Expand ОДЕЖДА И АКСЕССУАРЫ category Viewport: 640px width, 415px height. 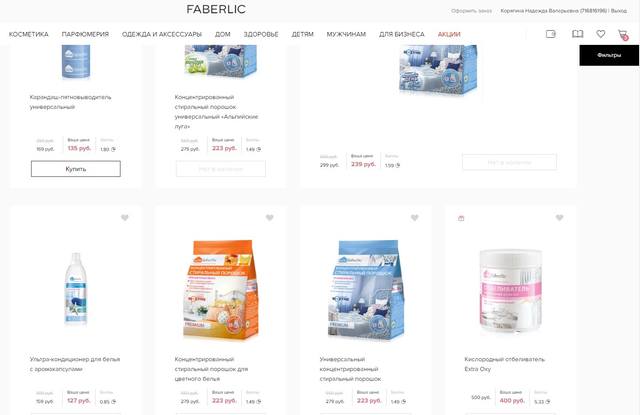click(x=162, y=34)
